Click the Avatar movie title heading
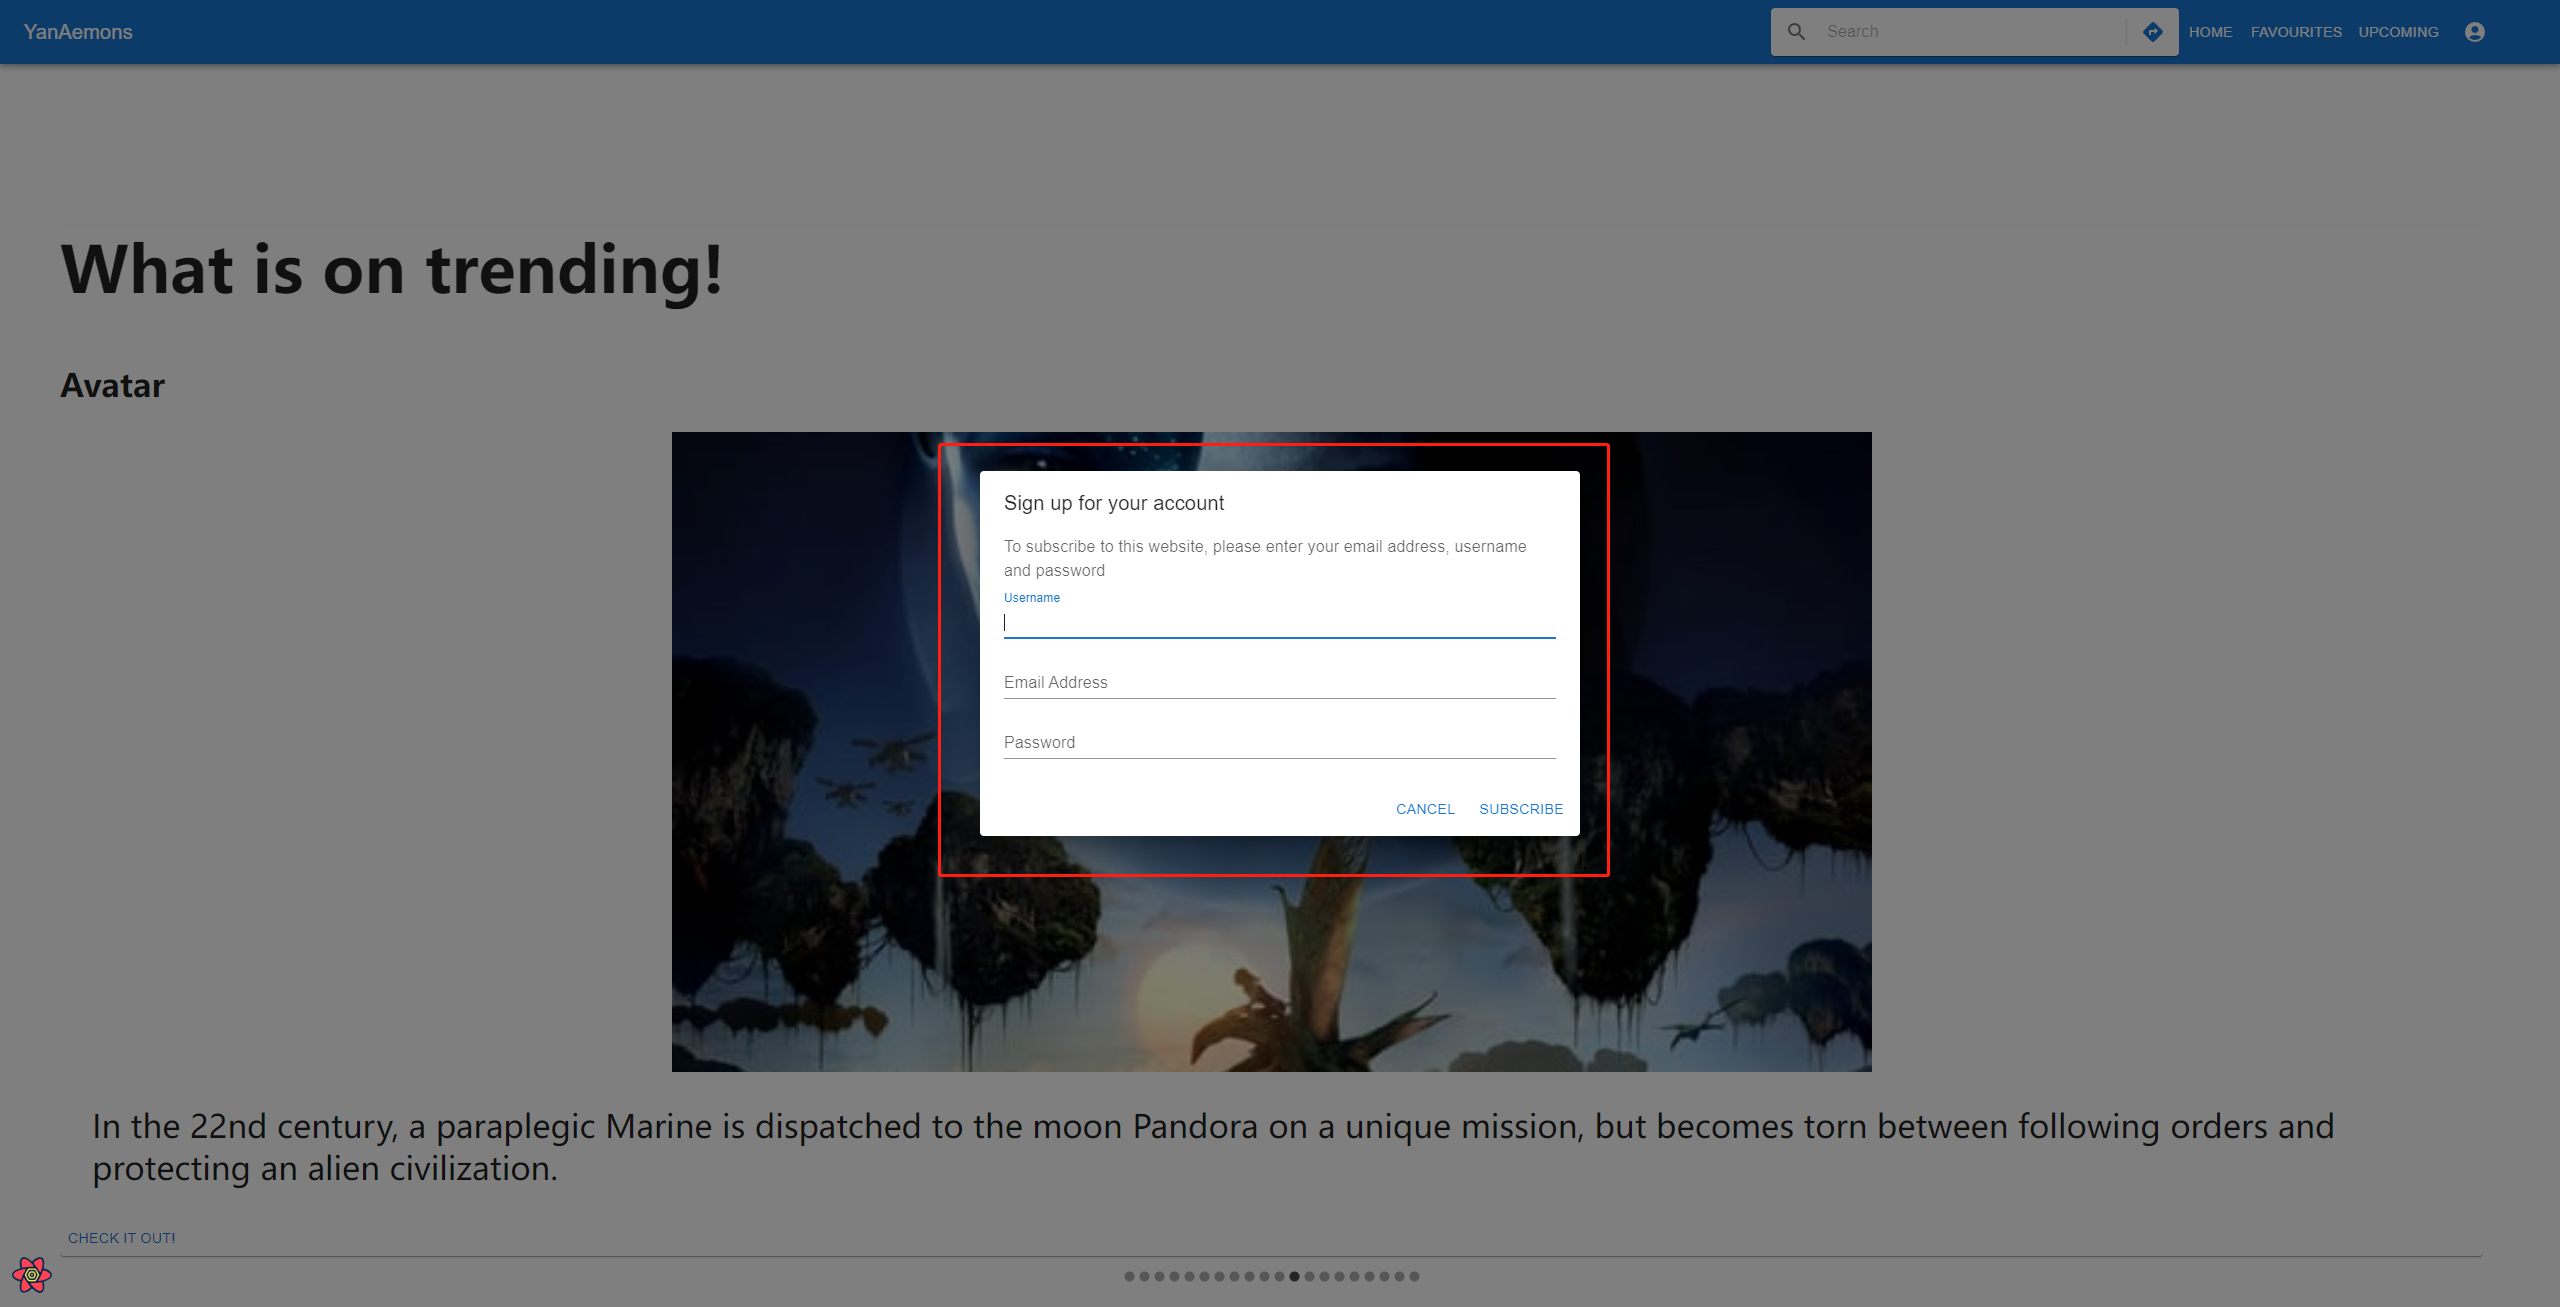The height and width of the screenshot is (1307, 2560). (112, 386)
